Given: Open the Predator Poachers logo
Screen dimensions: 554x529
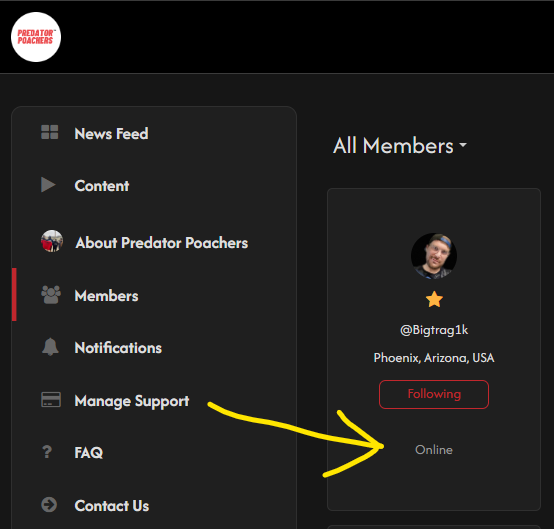Looking at the screenshot, I should click(36, 37).
